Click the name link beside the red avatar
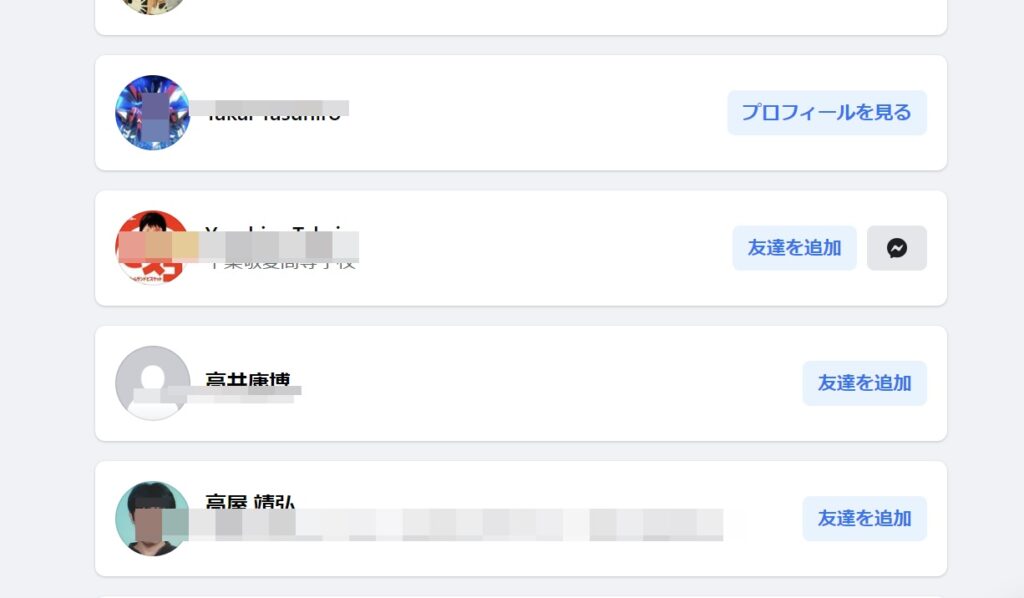The image size is (1024, 598). click(276, 231)
